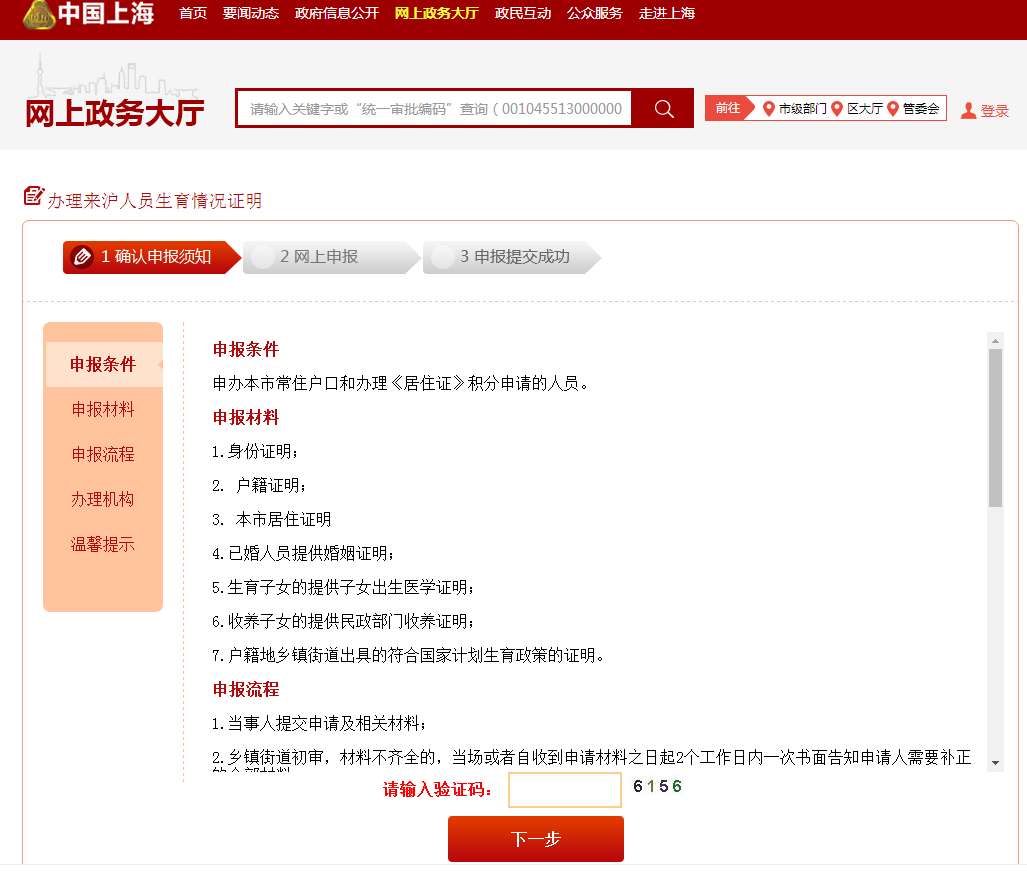Click the 办理来沪人员生育情况证明 title
The width and height of the screenshot is (1027, 872).
(x=155, y=200)
